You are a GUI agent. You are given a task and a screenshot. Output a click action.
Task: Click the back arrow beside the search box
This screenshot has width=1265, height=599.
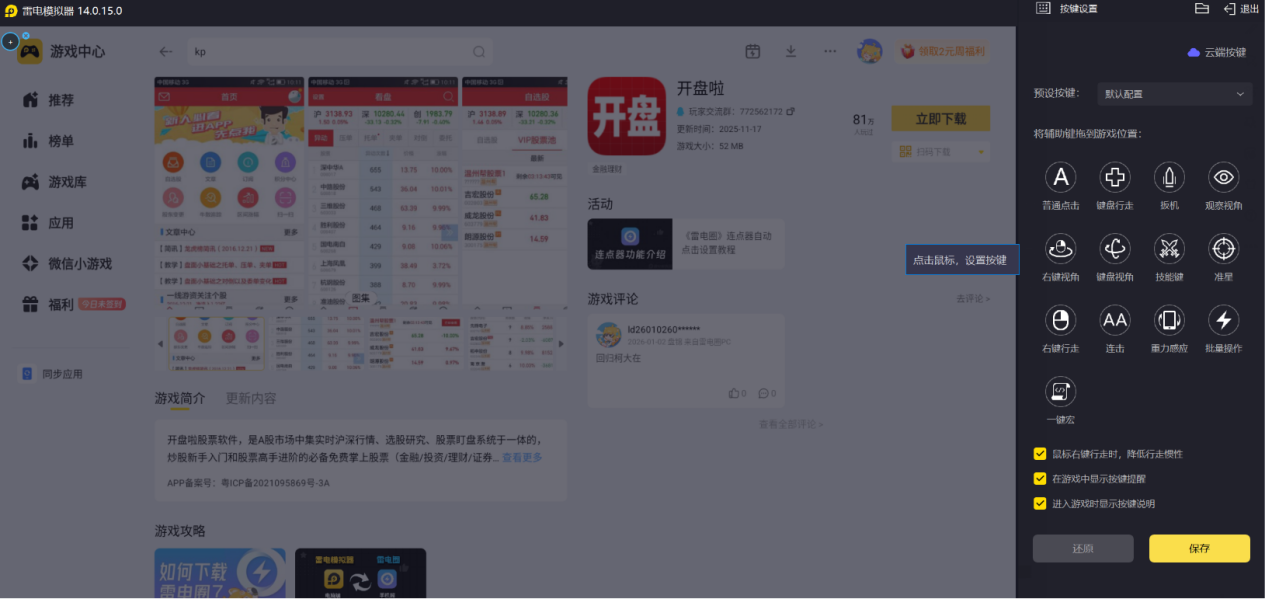(166, 52)
